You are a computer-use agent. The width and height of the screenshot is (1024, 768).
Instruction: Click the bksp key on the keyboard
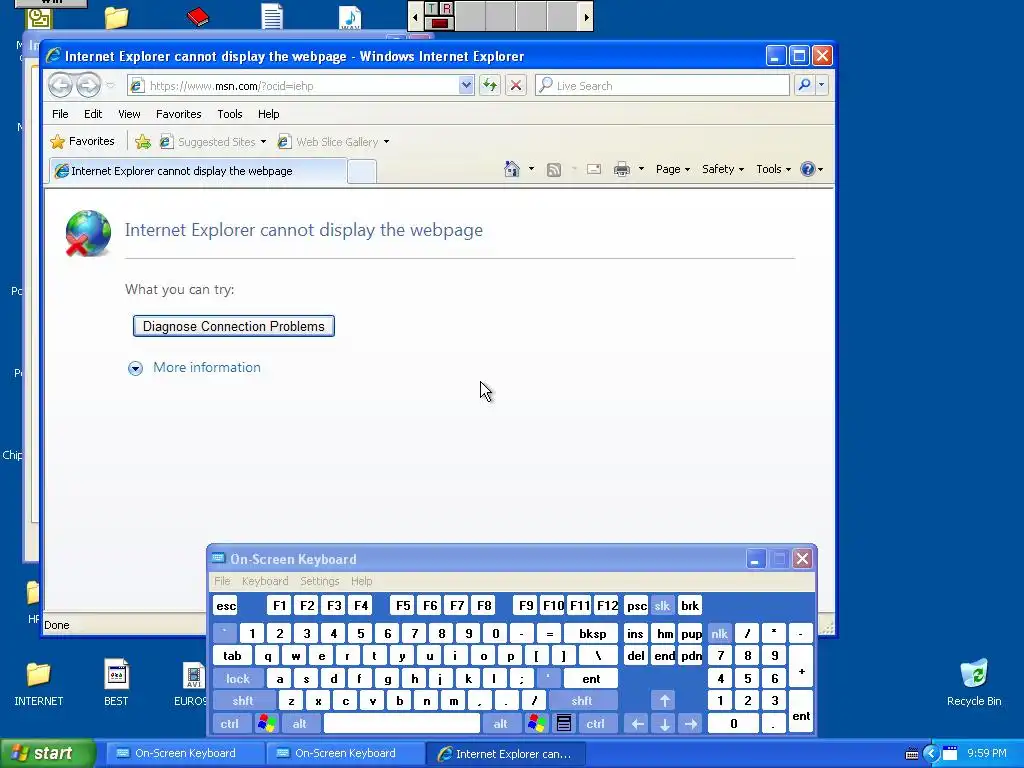click(592, 633)
